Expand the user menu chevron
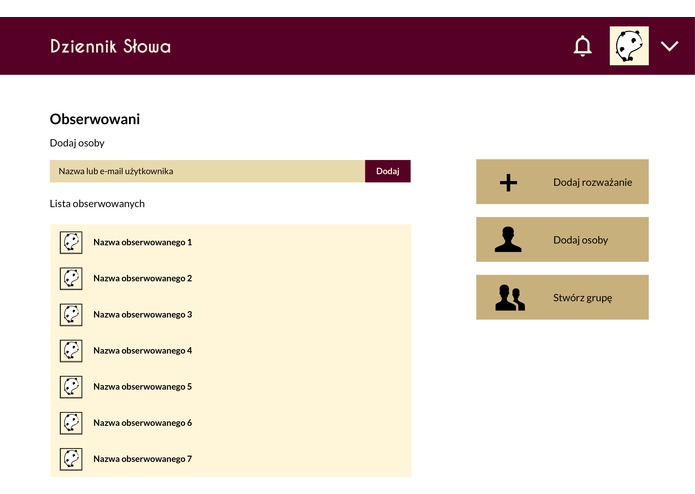695x494 pixels. tap(669, 46)
